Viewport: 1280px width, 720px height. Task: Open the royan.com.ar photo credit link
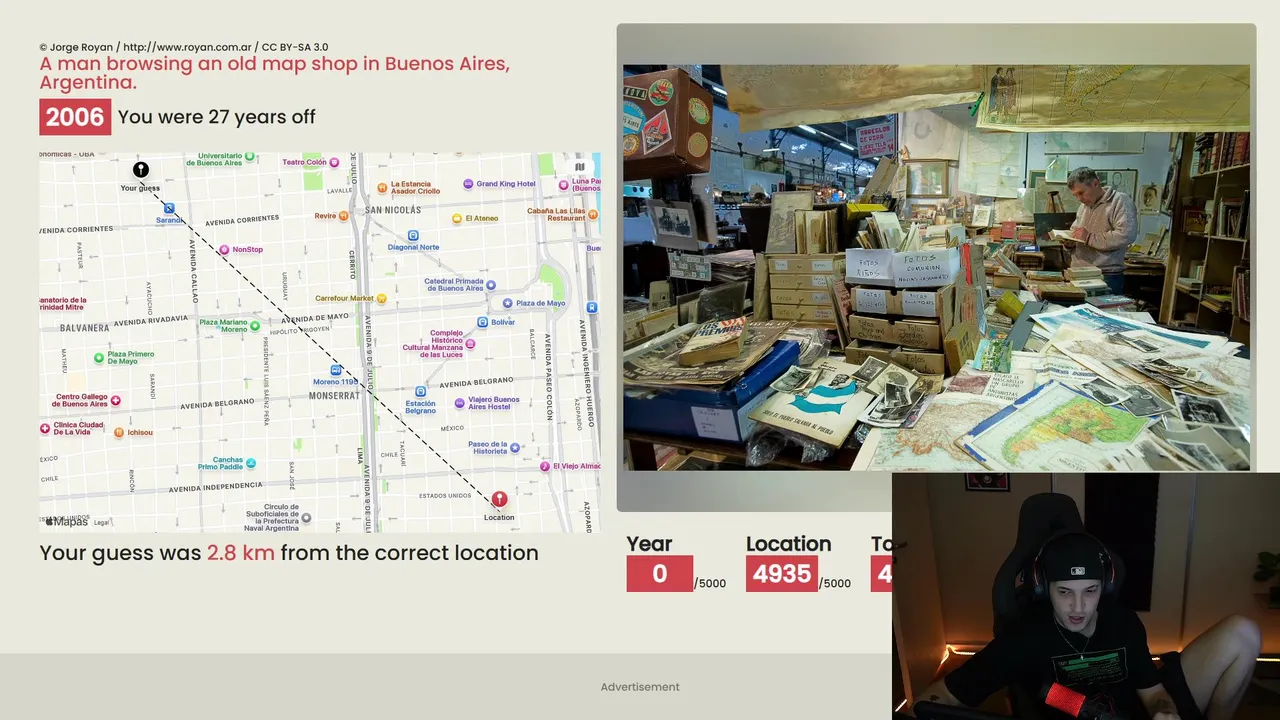[188, 47]
